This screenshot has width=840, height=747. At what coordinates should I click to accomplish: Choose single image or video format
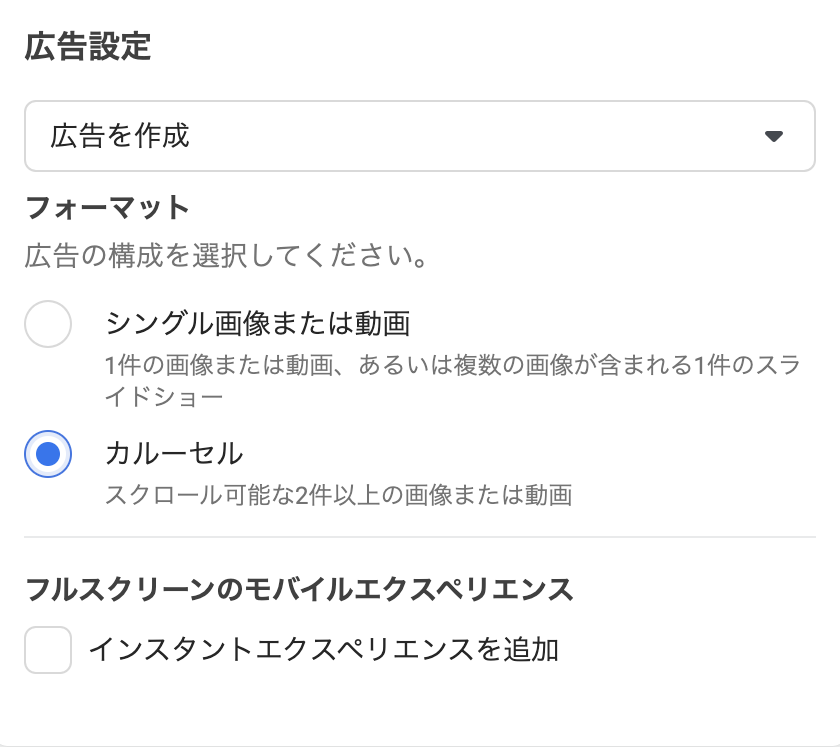[x=47, y=322]
